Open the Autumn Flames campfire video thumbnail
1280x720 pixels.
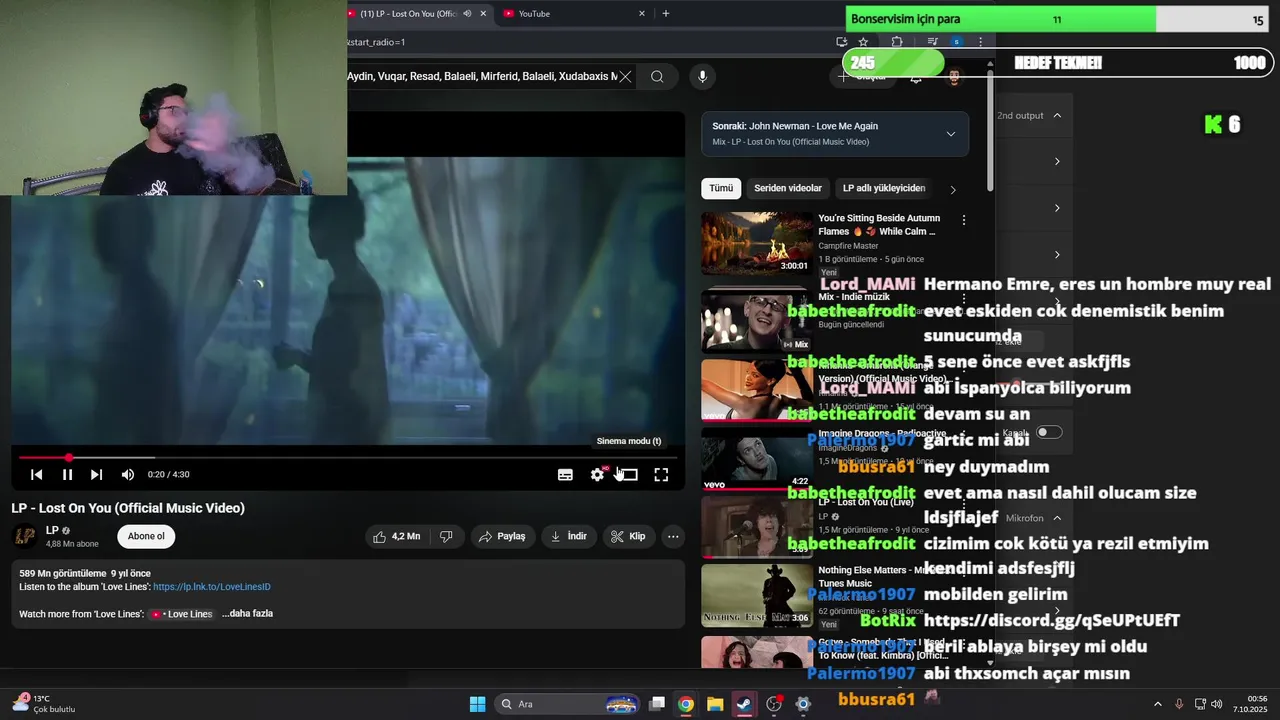pyautogui.click(x=757, y=243)
